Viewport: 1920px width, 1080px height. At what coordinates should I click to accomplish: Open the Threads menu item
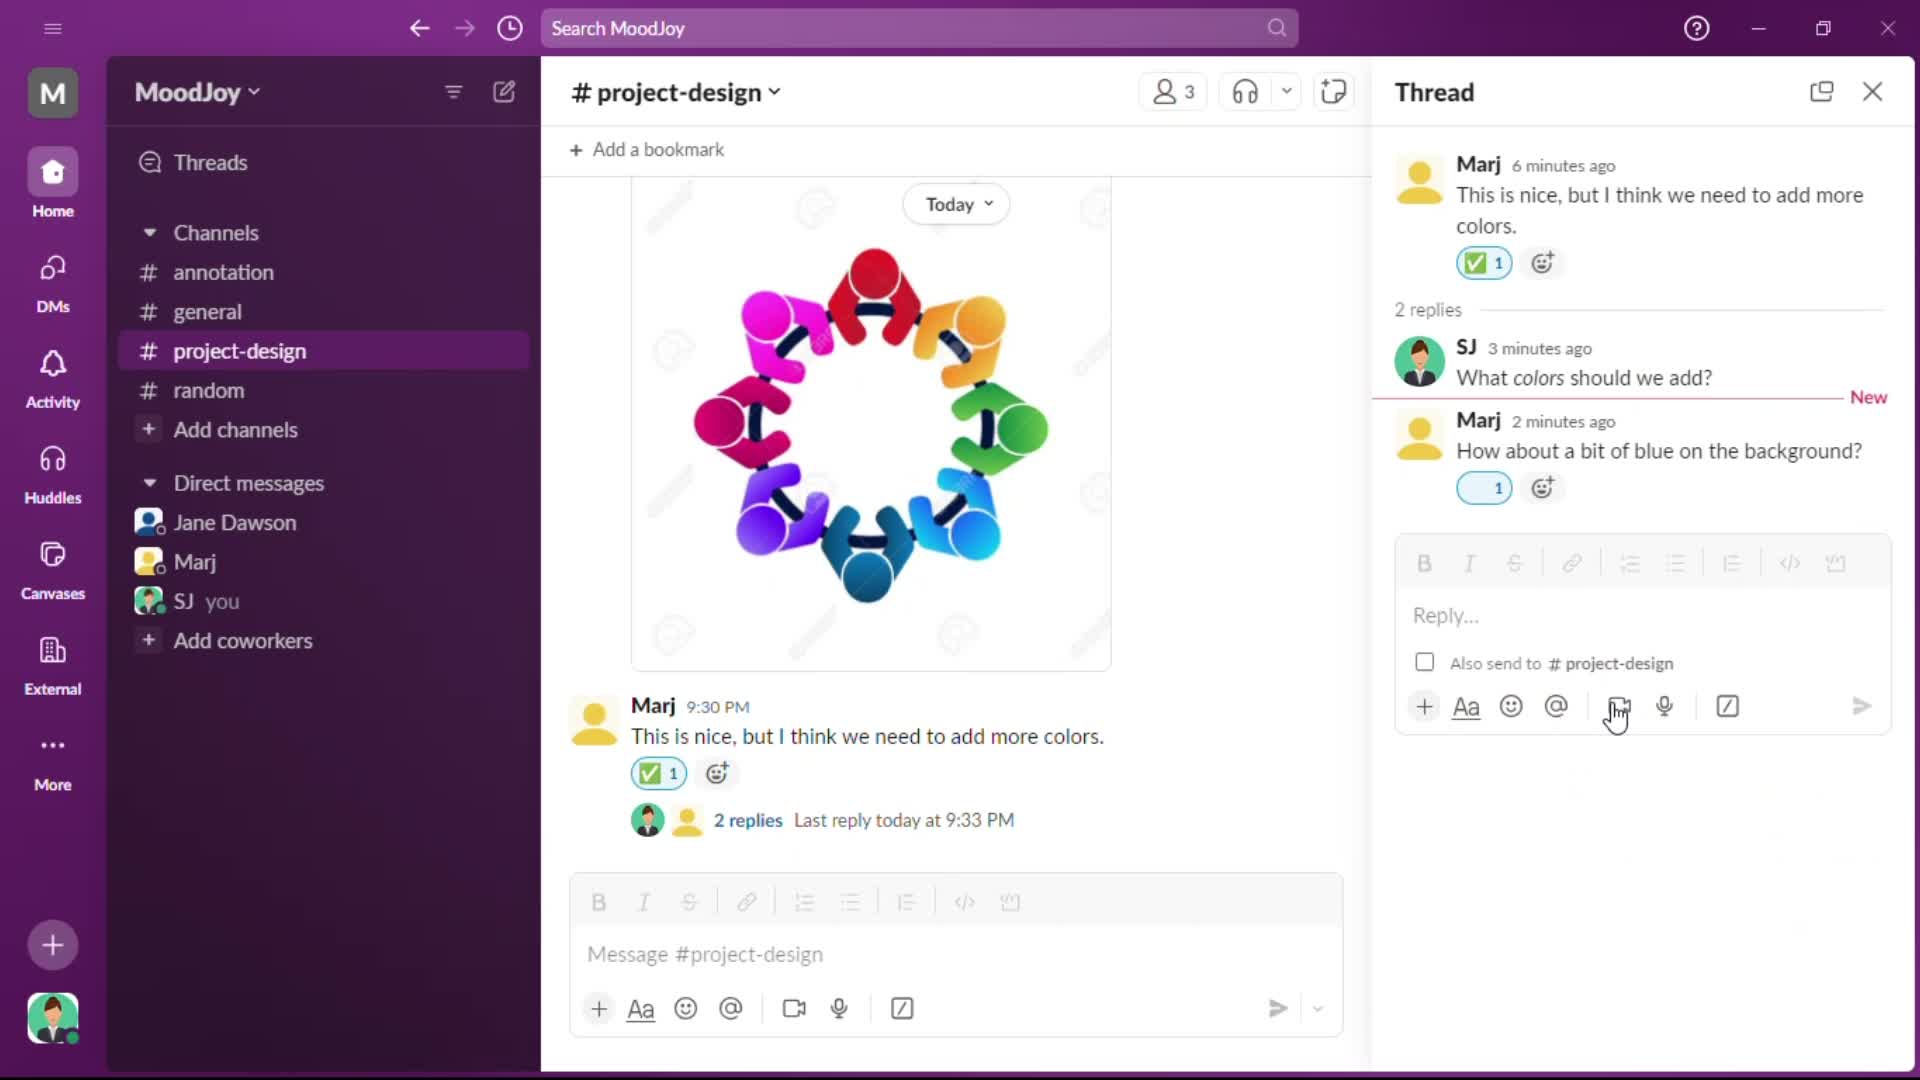point(211,162)
